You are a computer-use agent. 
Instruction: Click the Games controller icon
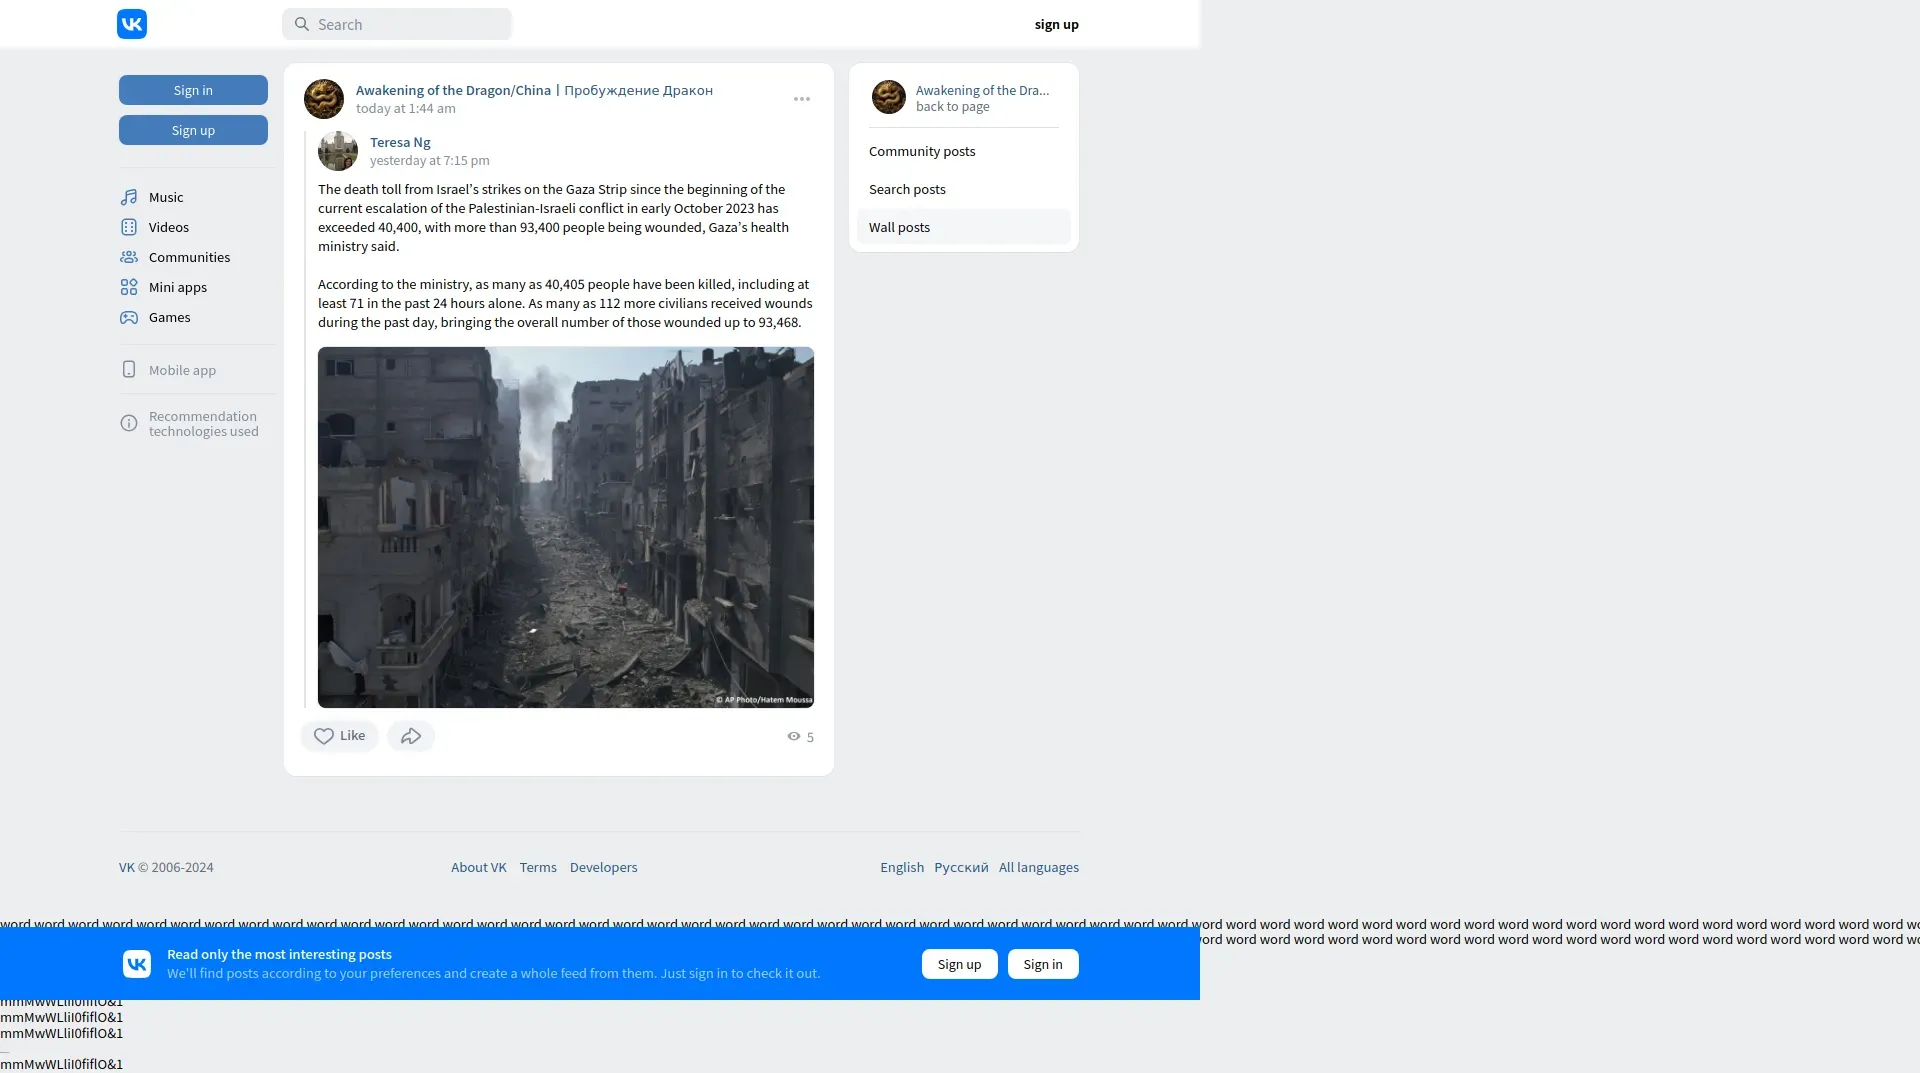coord(129,318)
